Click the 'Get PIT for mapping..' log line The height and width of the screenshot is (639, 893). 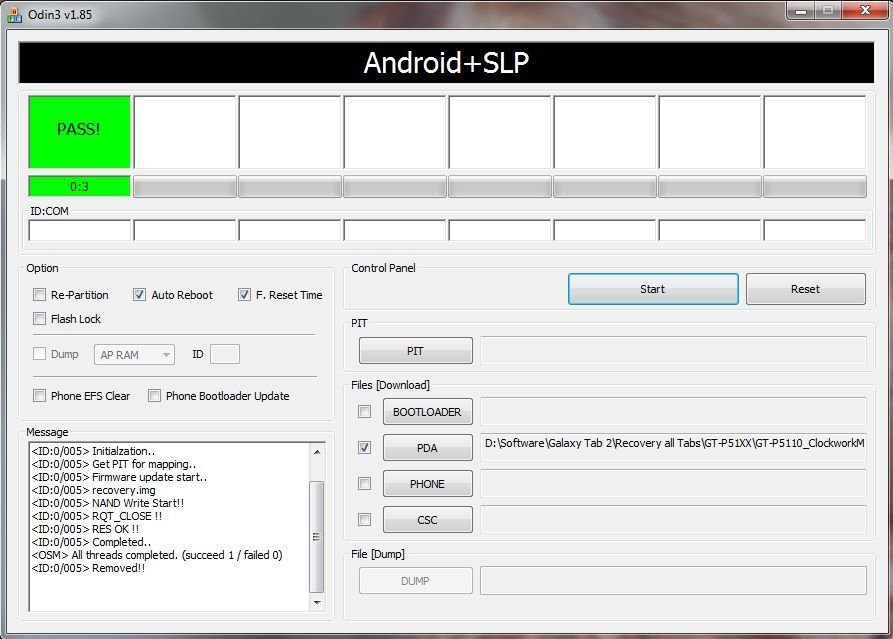pyautogui.click(x=113, y=464)
